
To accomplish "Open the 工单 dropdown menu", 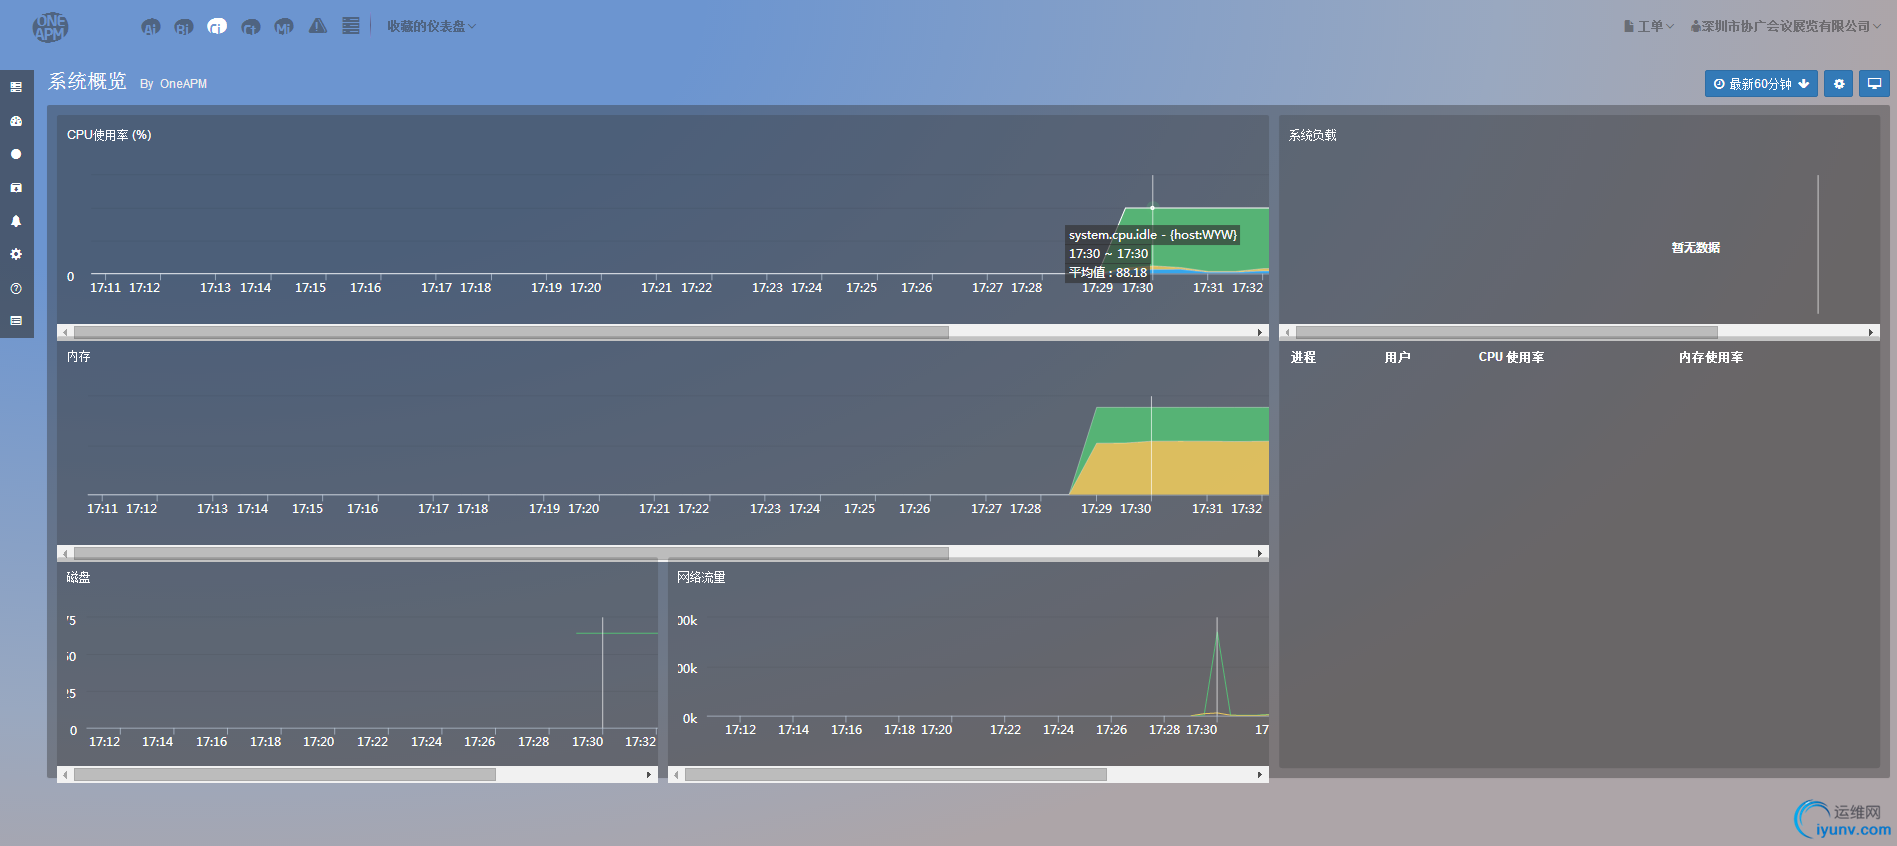I will 1648,26.
